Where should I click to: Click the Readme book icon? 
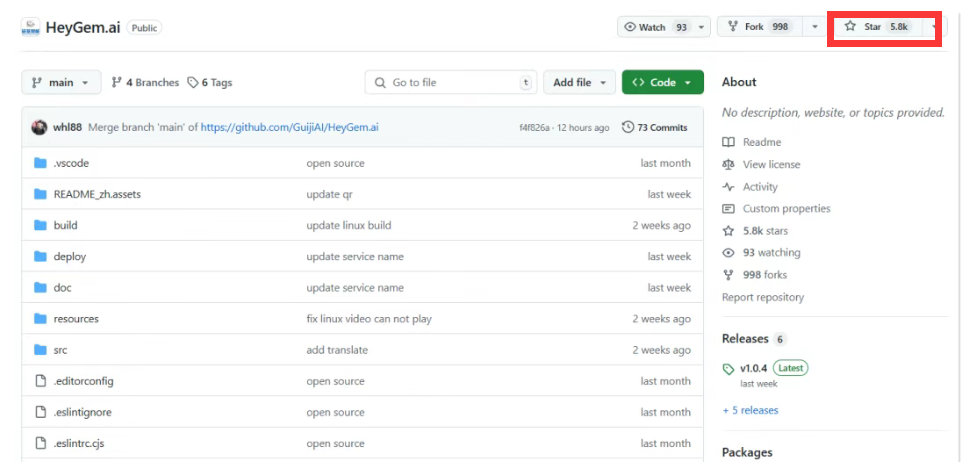click(x=728, y=143)
